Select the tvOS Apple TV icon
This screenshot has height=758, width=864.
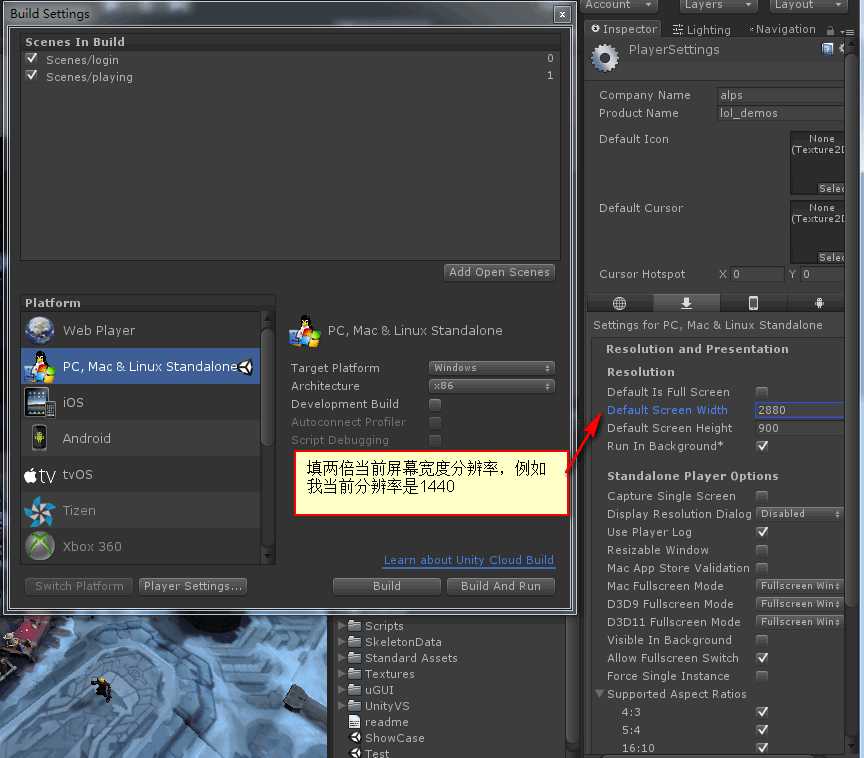(40, 475)
